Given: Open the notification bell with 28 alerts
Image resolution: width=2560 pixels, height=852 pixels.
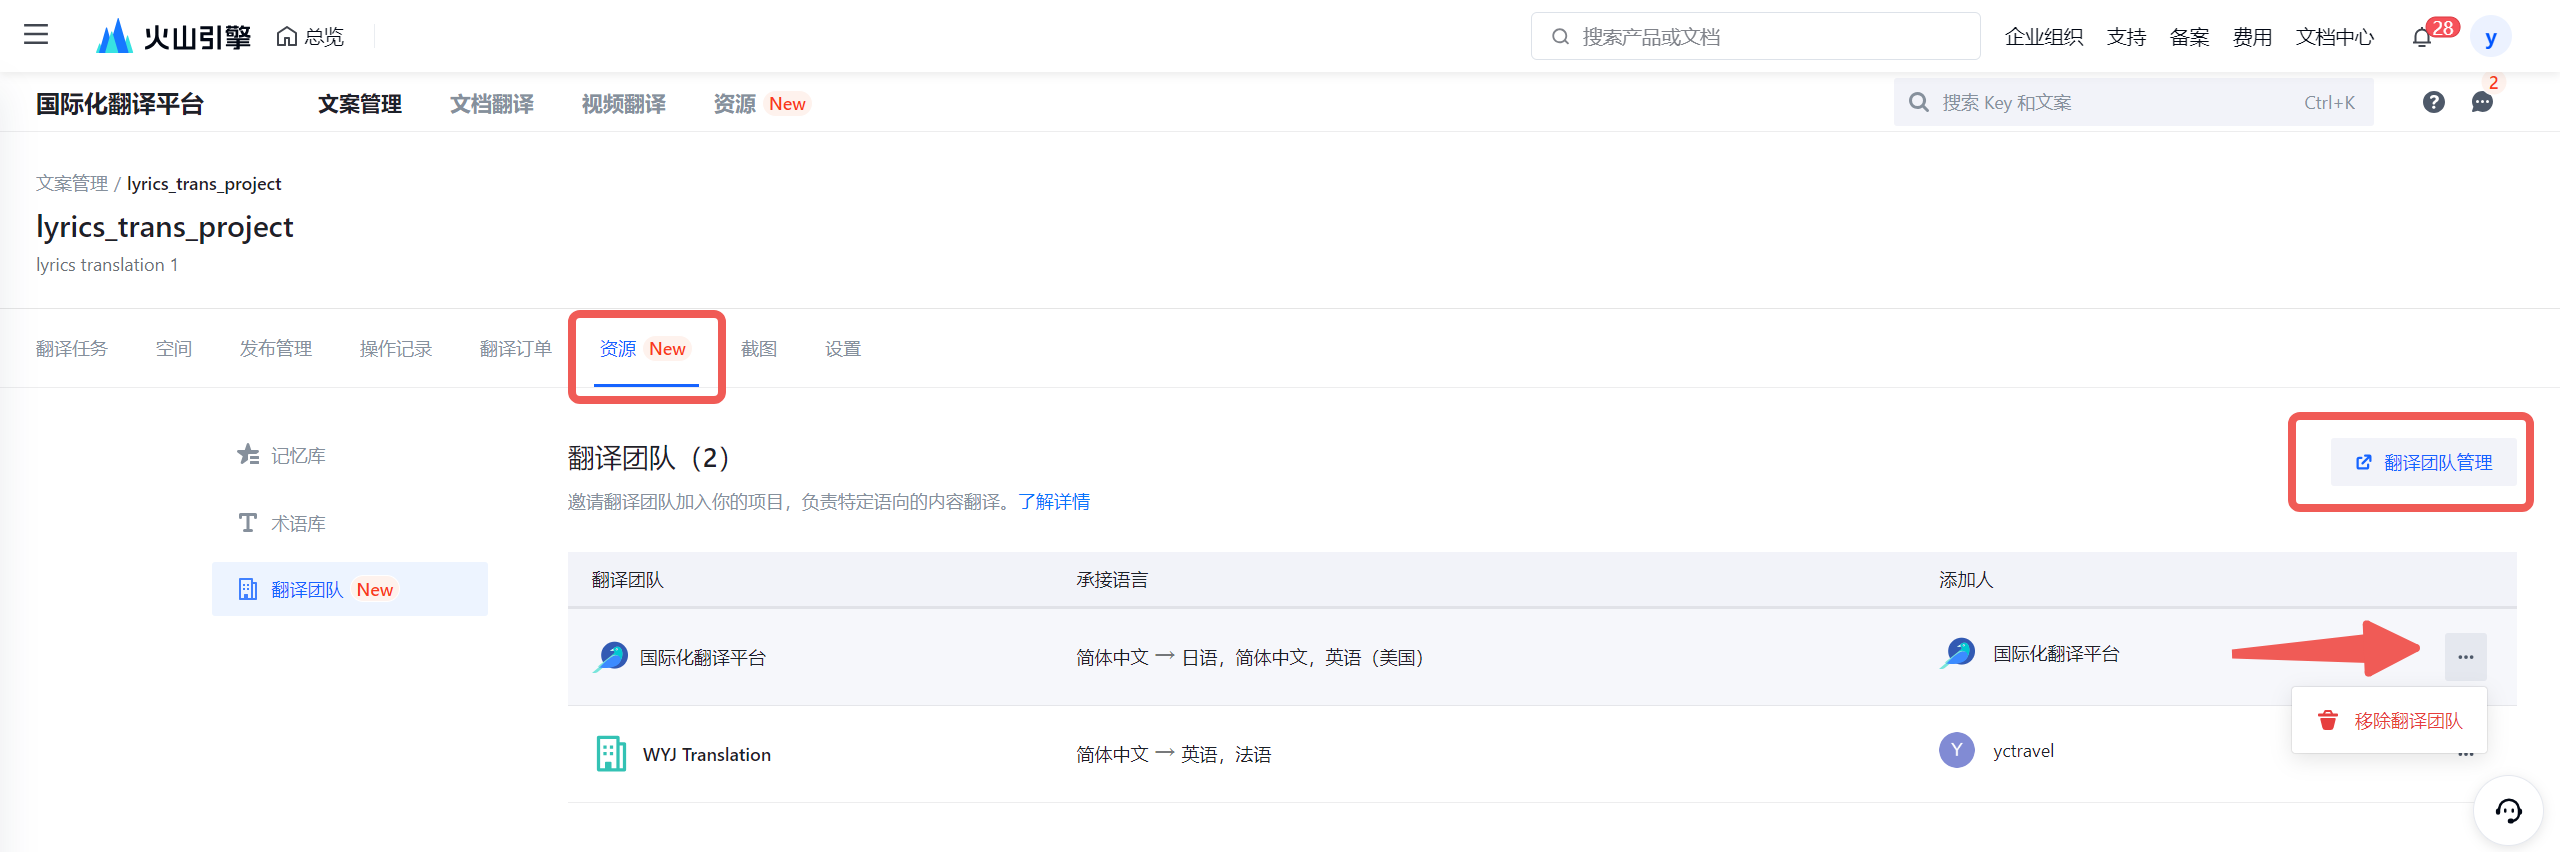Looking at the screenshot, I should tap(2421, 38).
